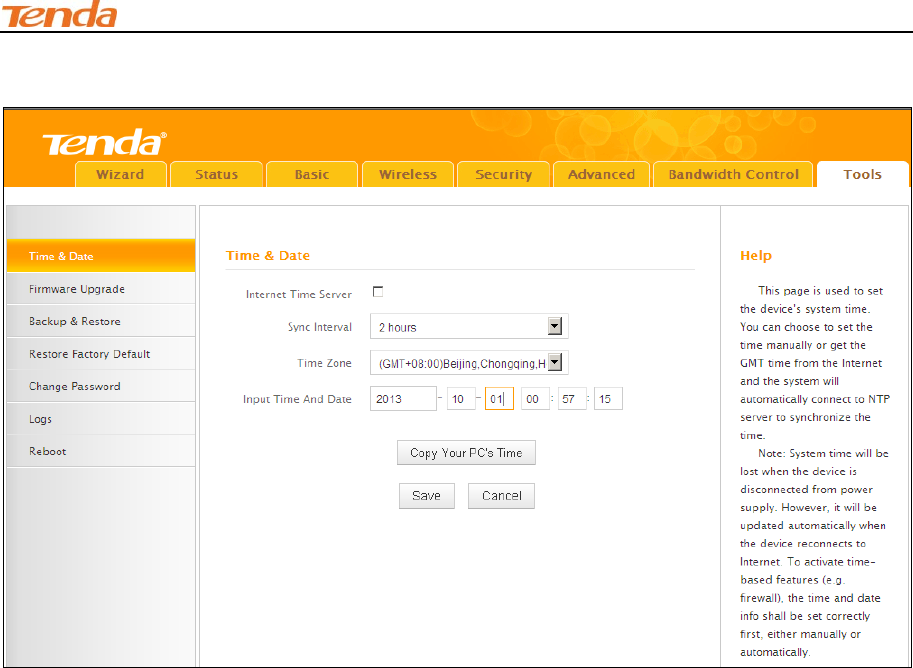Screen dimensions: 913x668
Task: Click the Time Zone label
Action: click(x=324, y=363)
